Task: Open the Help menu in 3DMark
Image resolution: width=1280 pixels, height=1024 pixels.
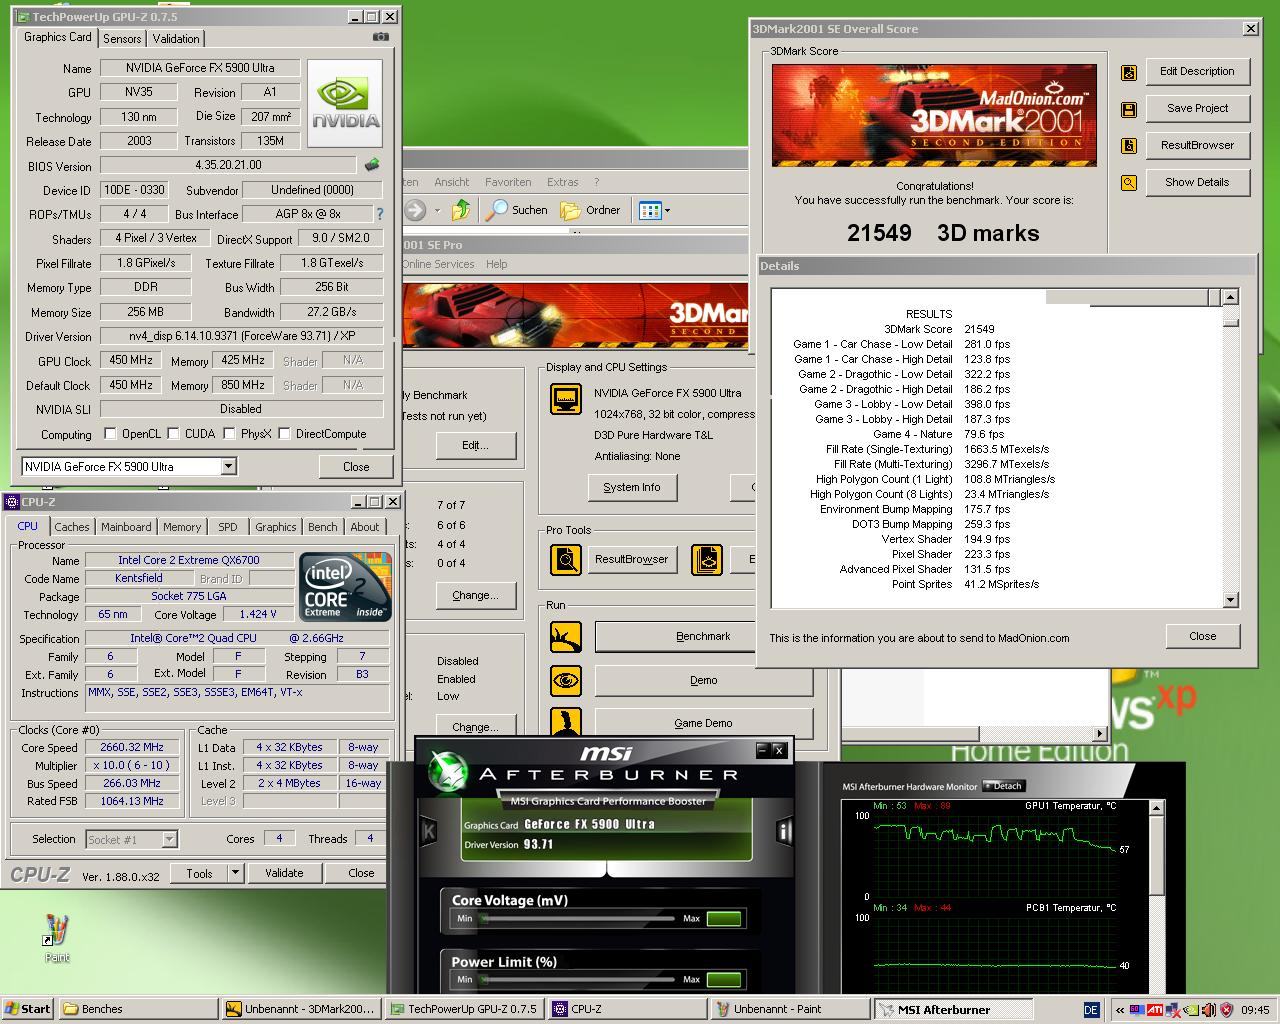Action: click(x=497, y=264)
